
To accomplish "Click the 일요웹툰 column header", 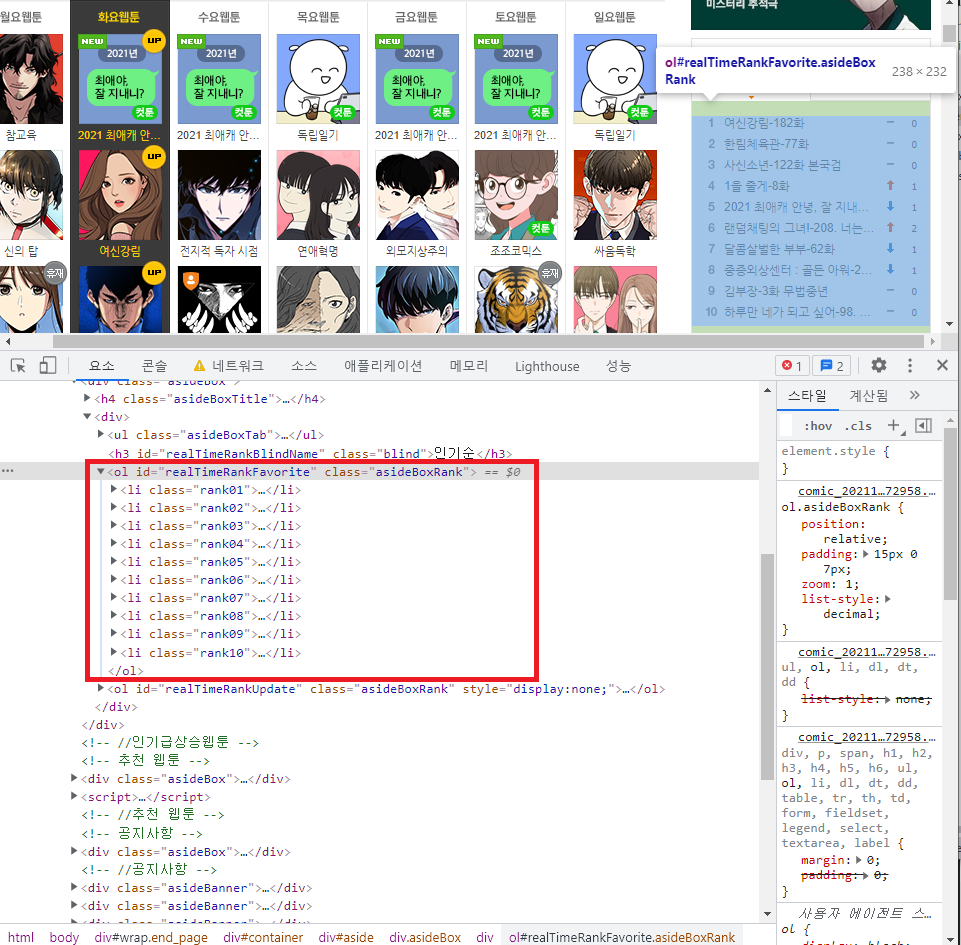I will pos(615,17).
